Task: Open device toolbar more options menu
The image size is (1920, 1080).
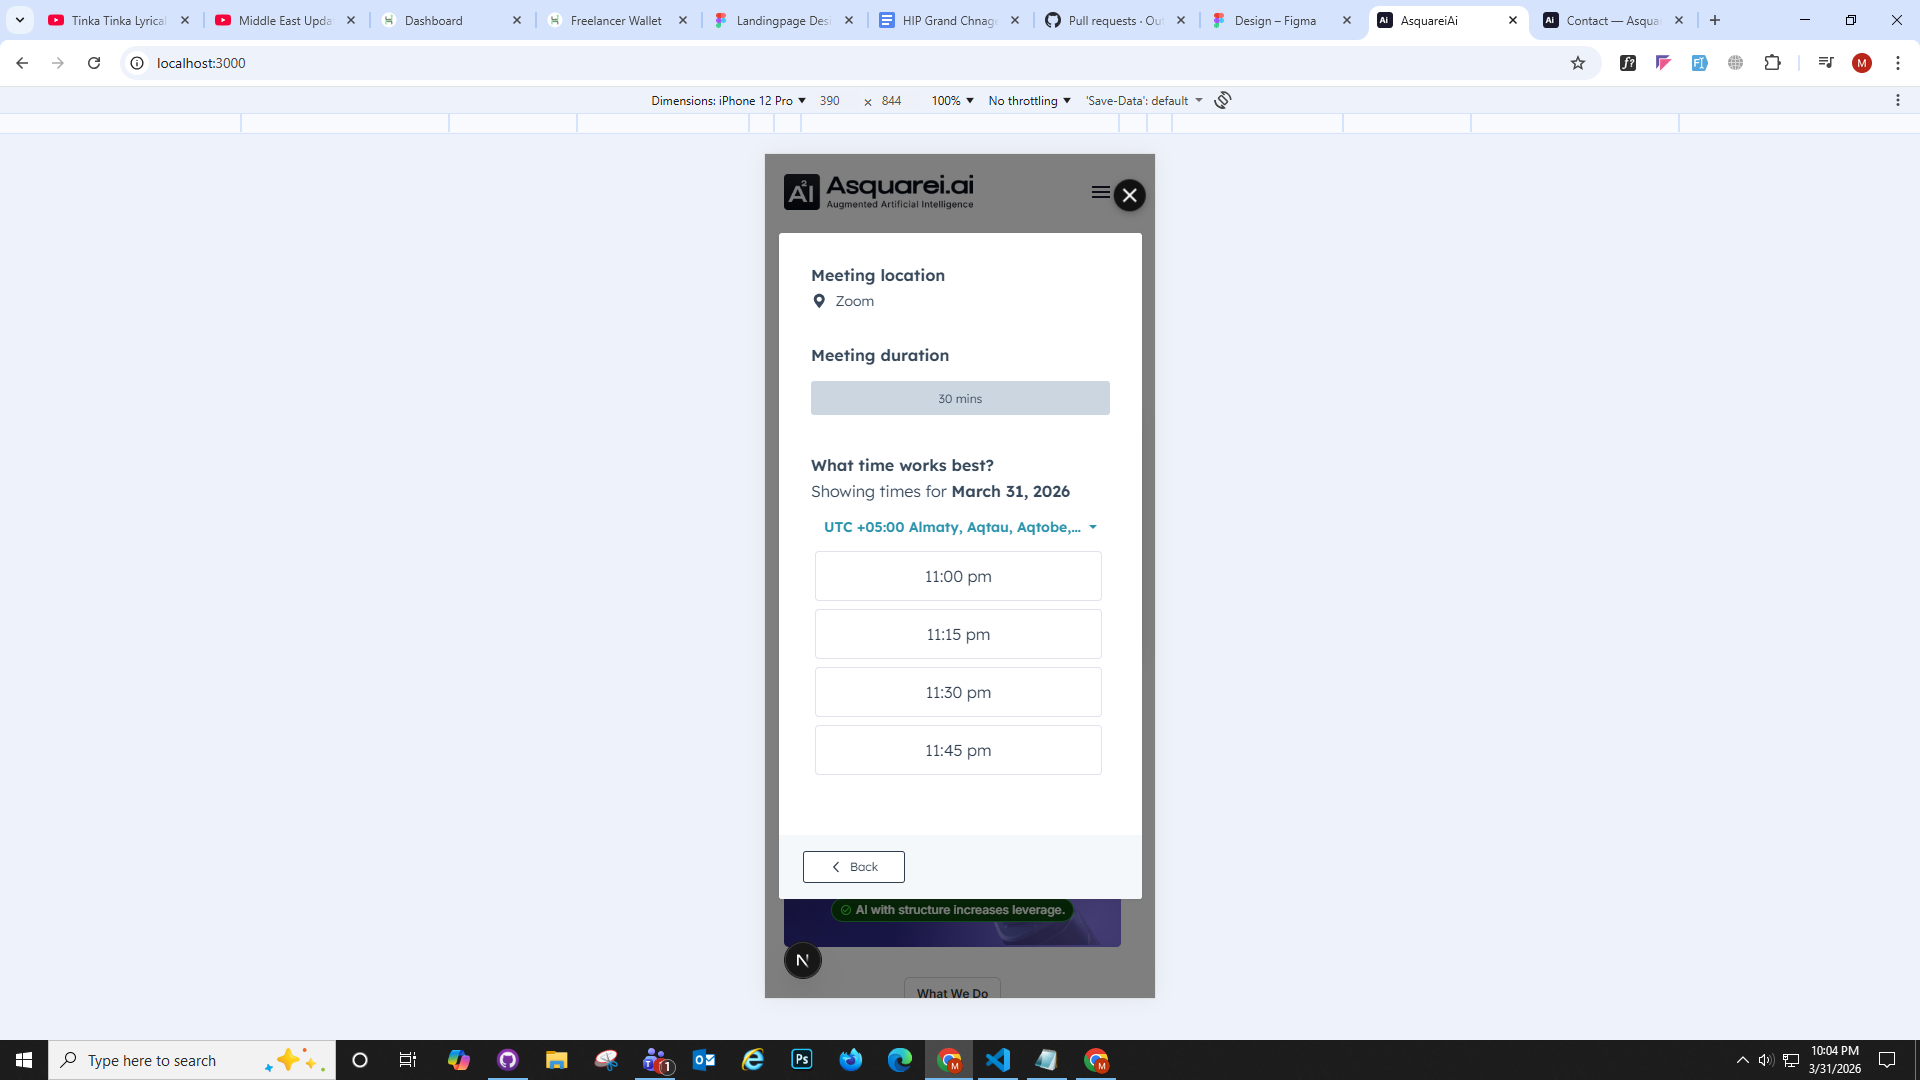Action: click(1898, 100)
